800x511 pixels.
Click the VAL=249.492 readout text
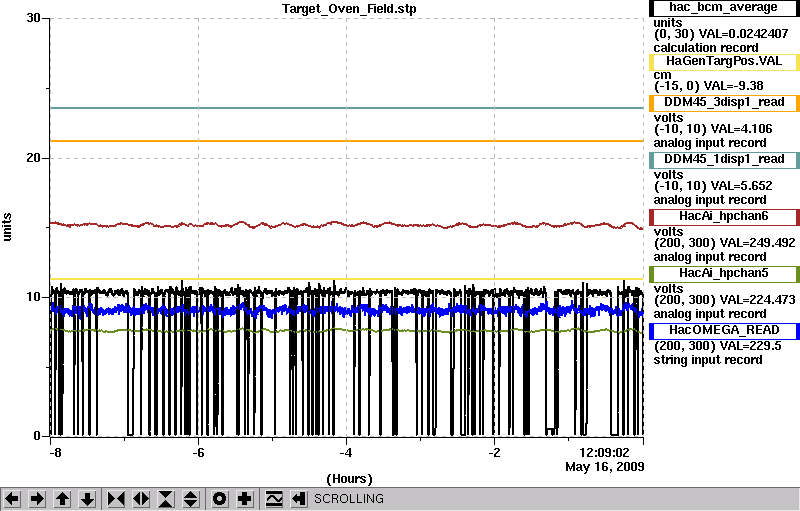tap(757, 243)
